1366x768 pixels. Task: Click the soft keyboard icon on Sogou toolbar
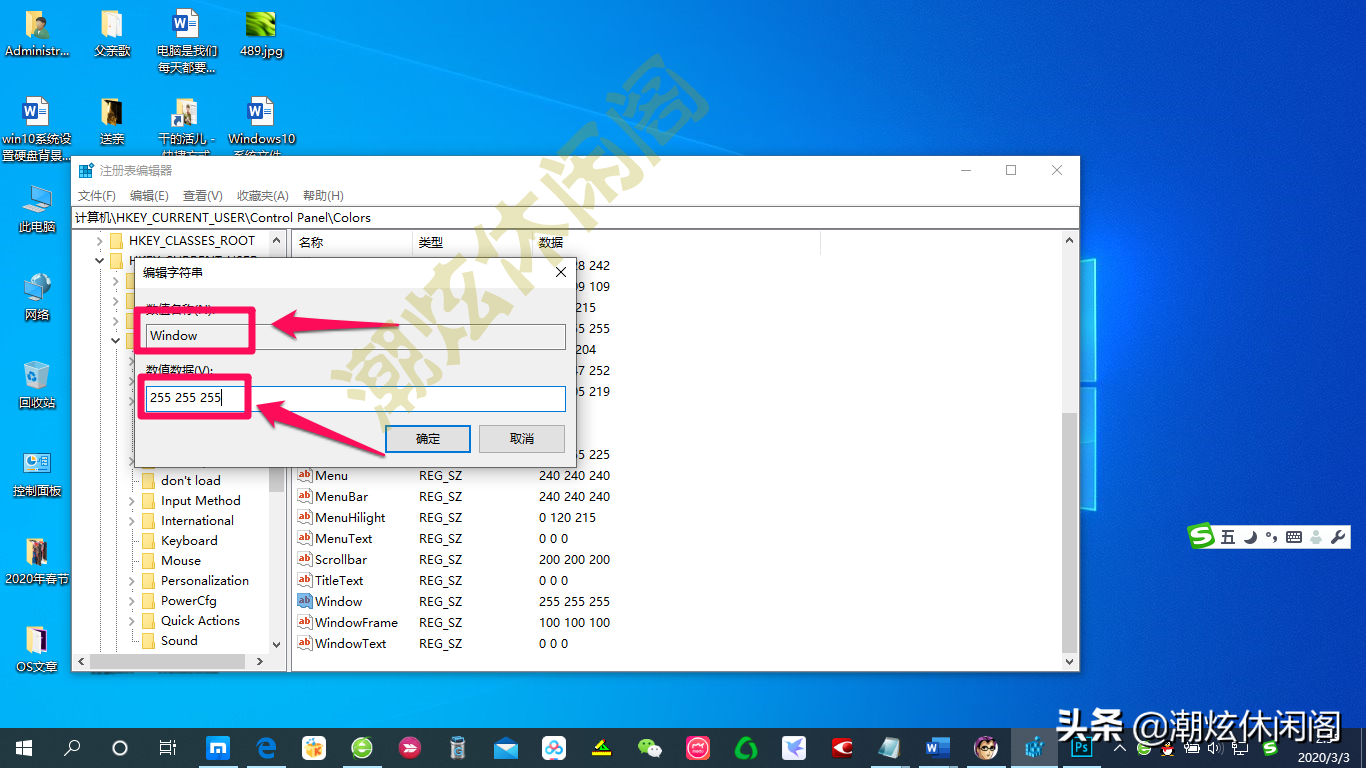click(1294, 537)
